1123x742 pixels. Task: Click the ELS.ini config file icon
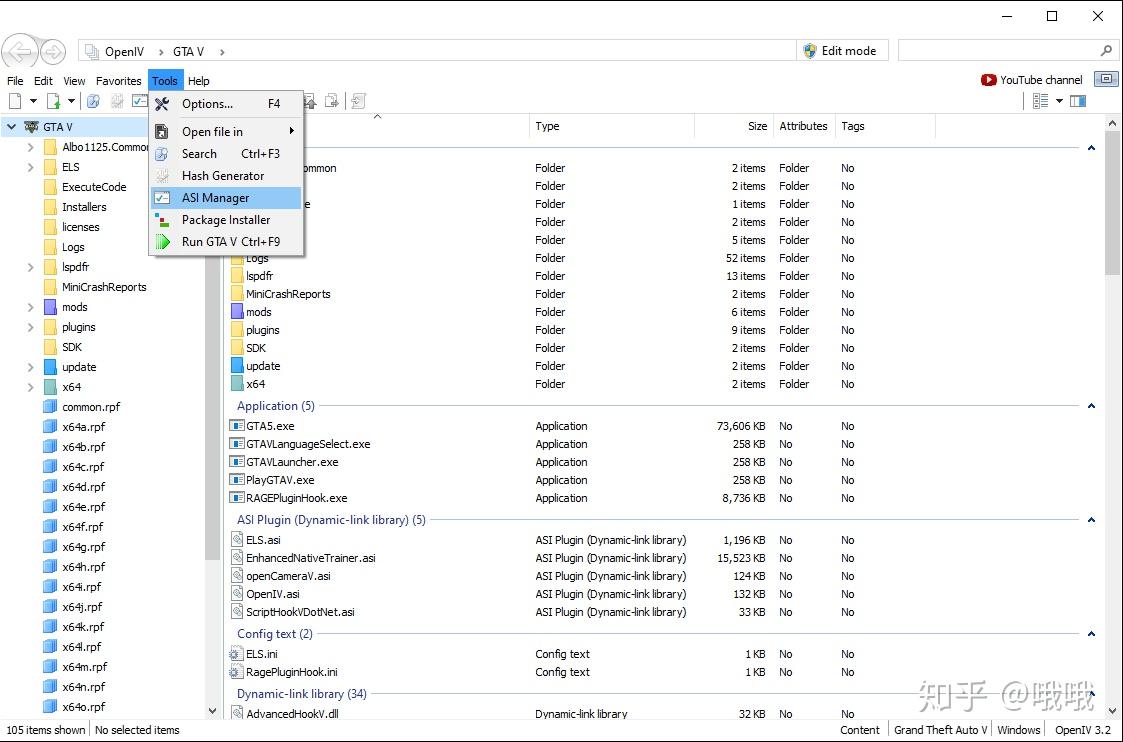(236, 654)
